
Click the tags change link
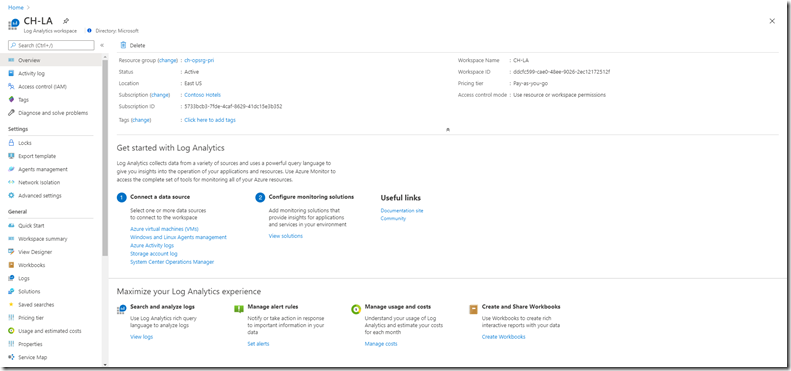point(141,120)
